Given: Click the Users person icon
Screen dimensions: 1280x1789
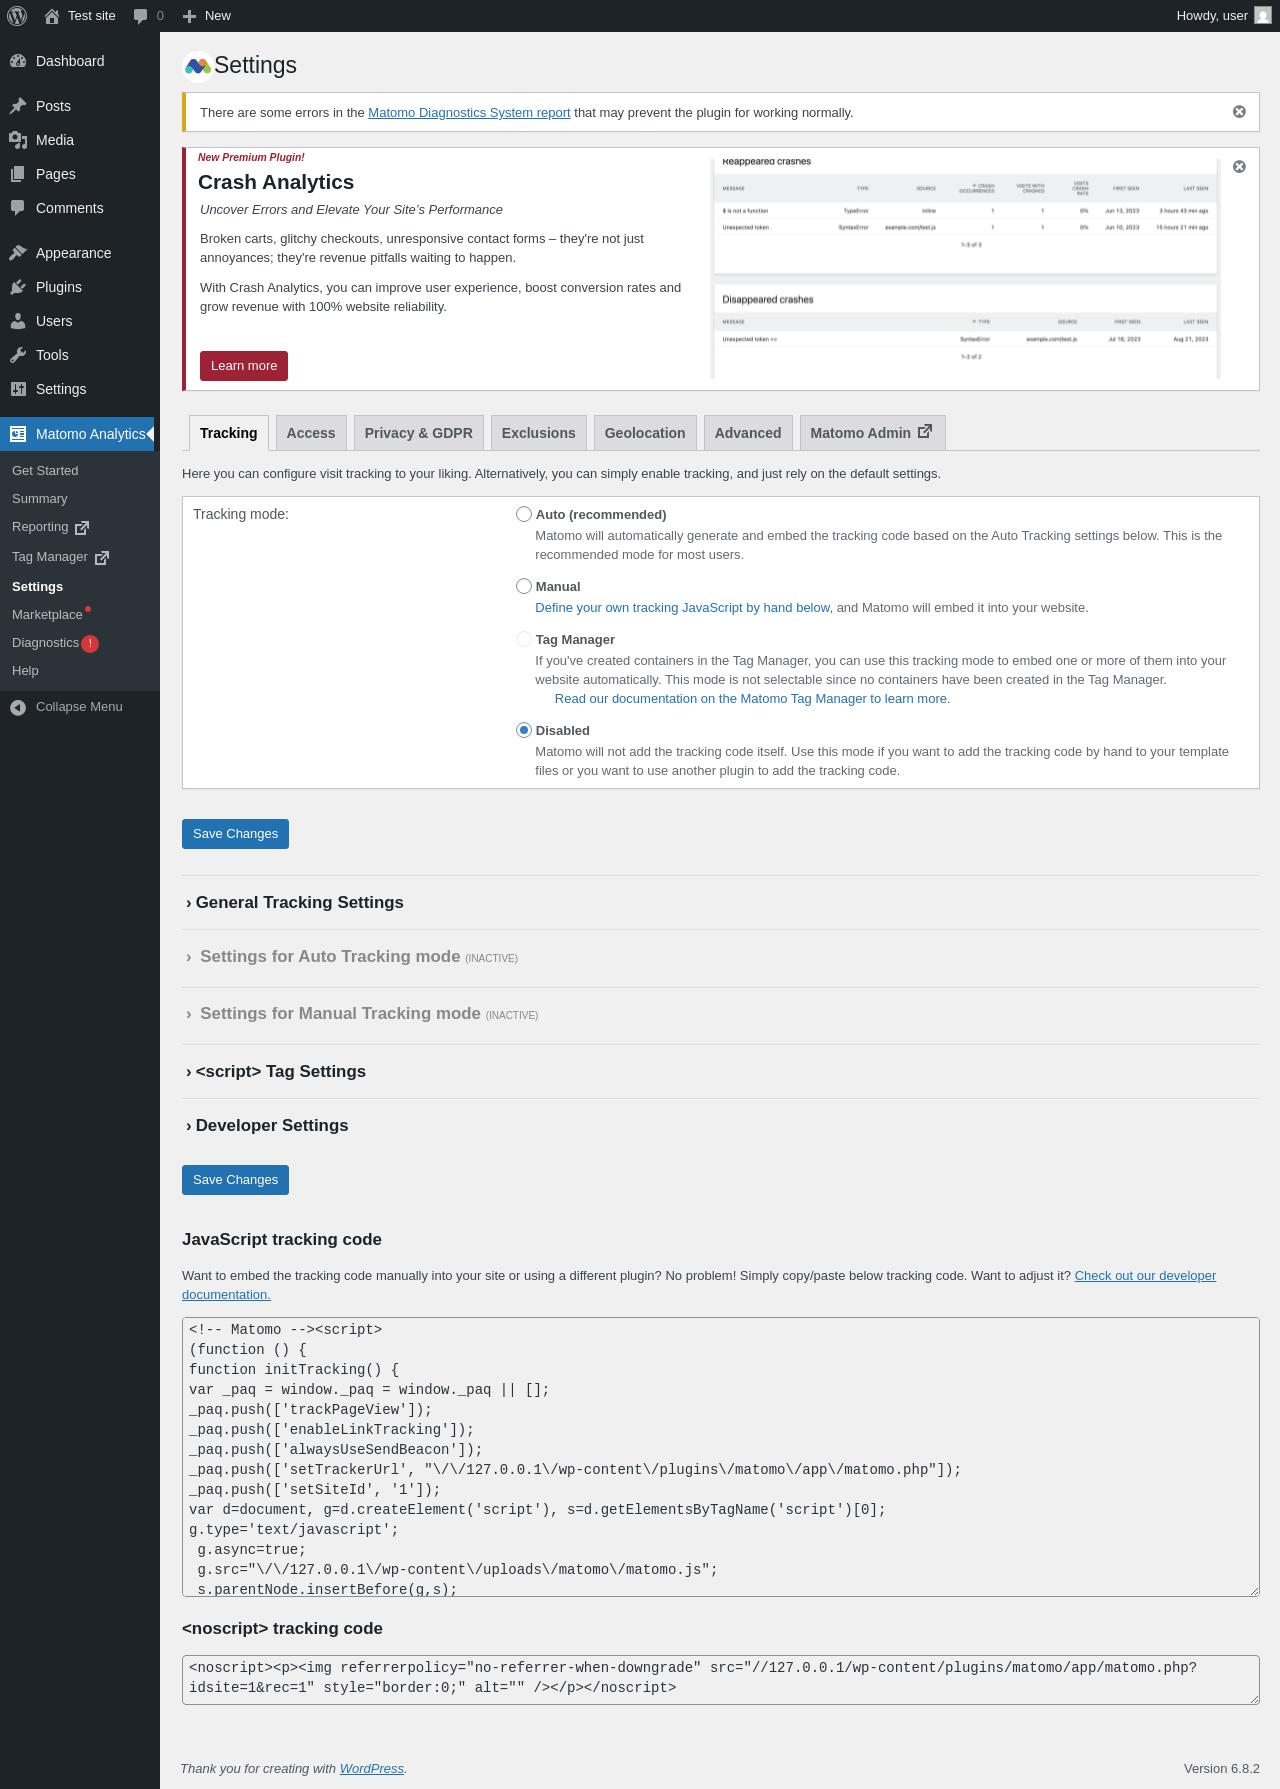Looking at the screenshot, I should click(x=18, y=321).
